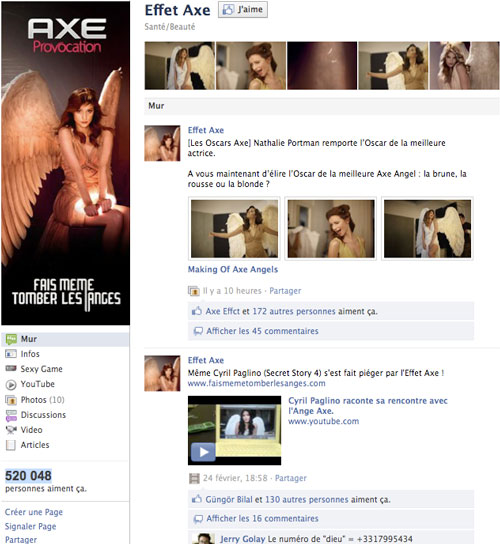Open second header photo, laughing woman
500x544 pixels.
(x=251, y=66)
